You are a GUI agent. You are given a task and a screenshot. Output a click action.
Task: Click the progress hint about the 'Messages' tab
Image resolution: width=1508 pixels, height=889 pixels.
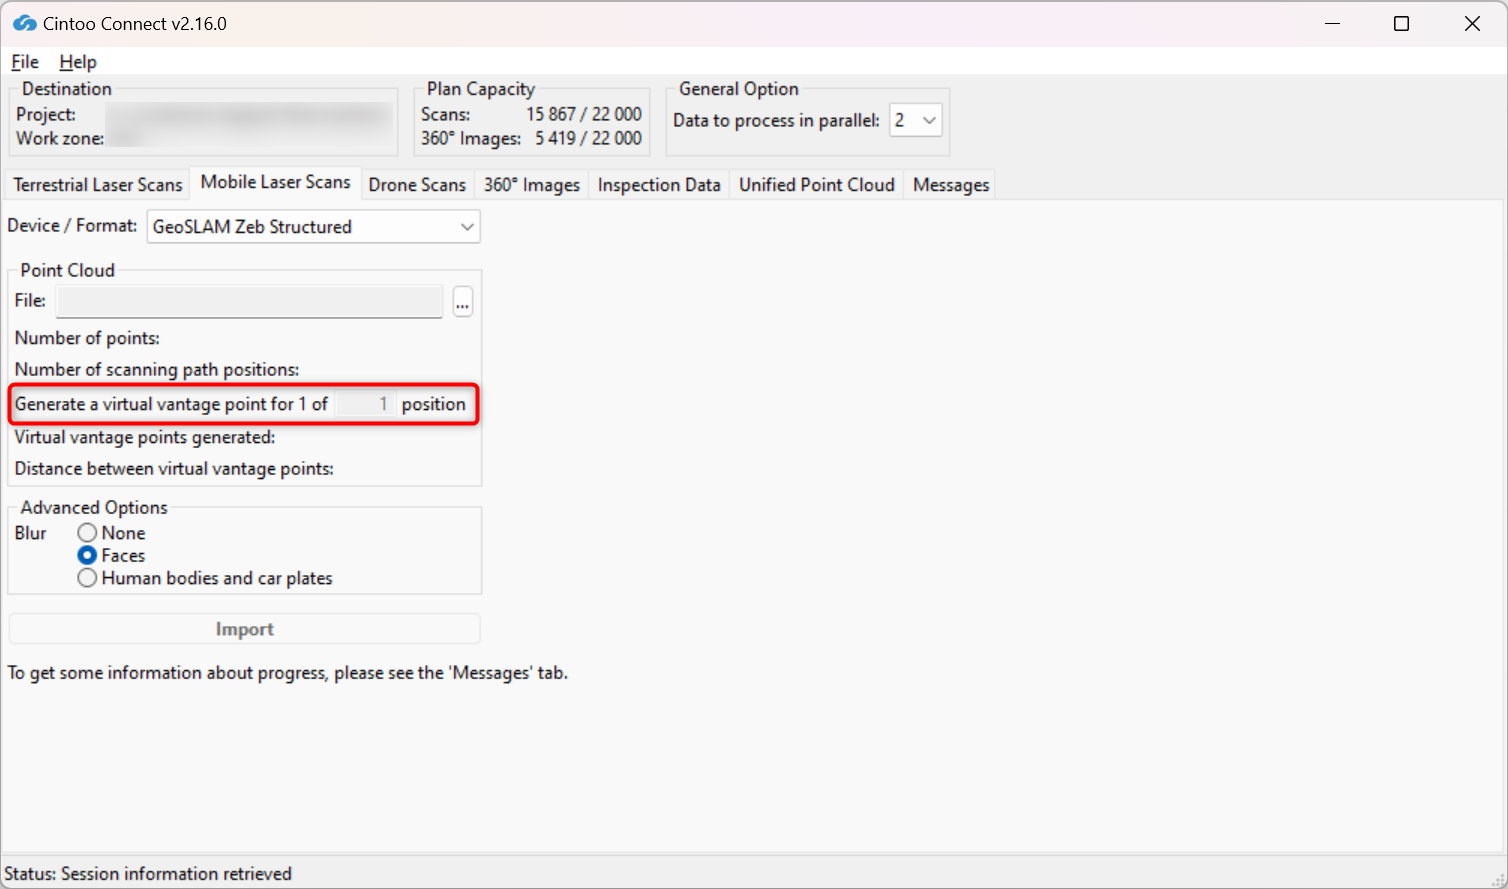288,673
